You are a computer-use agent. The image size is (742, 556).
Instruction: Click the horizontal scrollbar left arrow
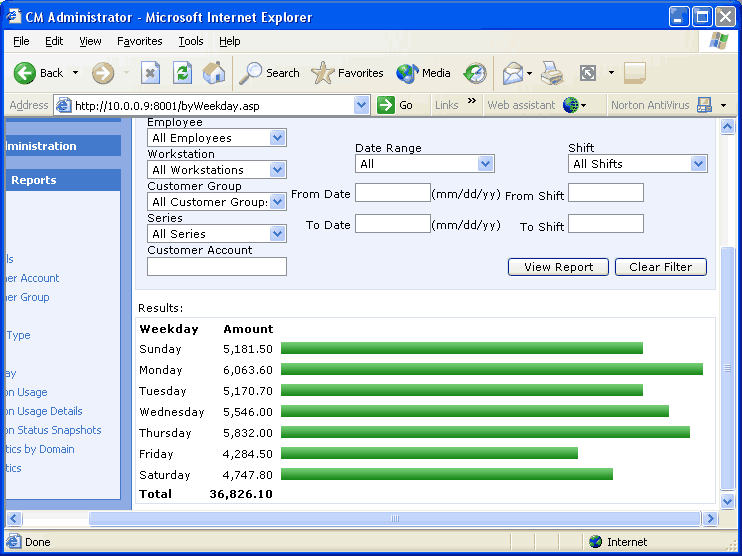point(14,519)
